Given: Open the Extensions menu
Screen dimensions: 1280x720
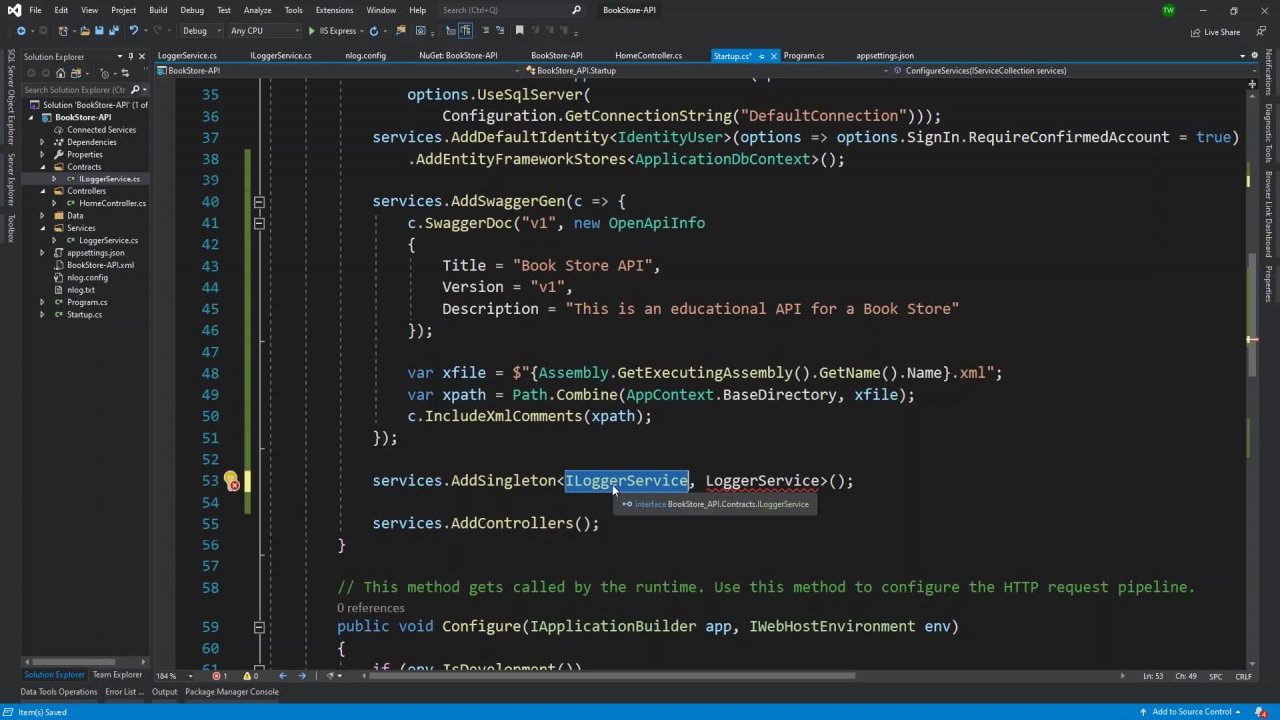Looking at the screenshot, I should click(334, 10).
